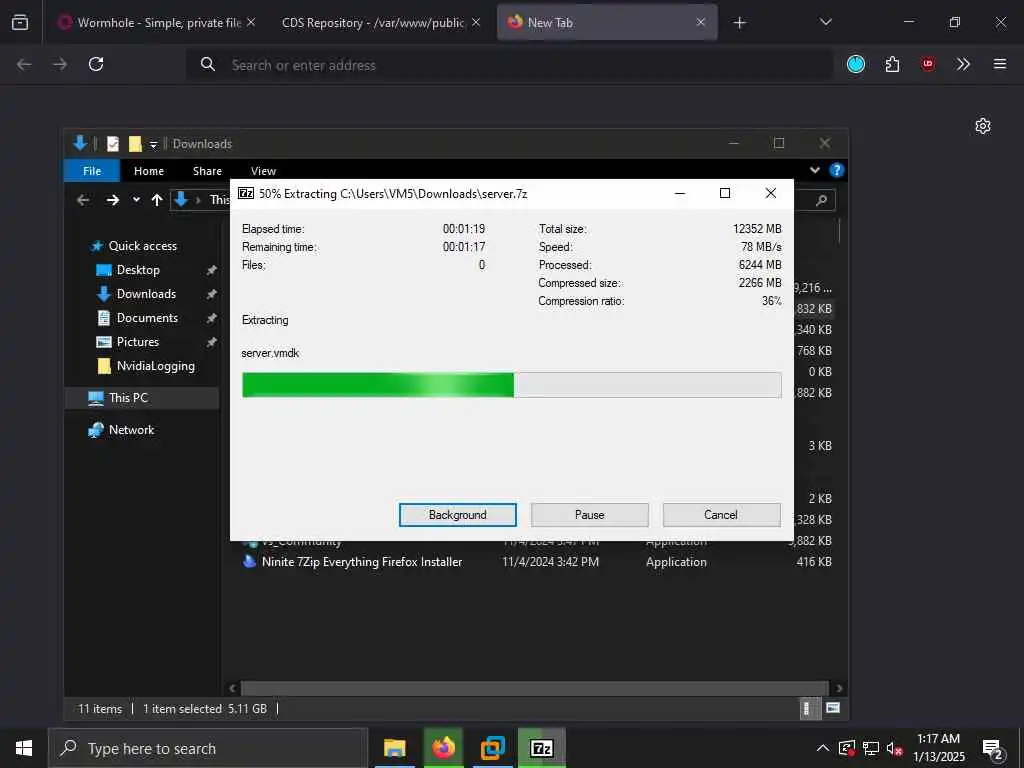Image resolution: width=1024 pixels, height=768 pixels.
Task: Open Downloads in Explorer sidebar
Action: coord(146,294)
